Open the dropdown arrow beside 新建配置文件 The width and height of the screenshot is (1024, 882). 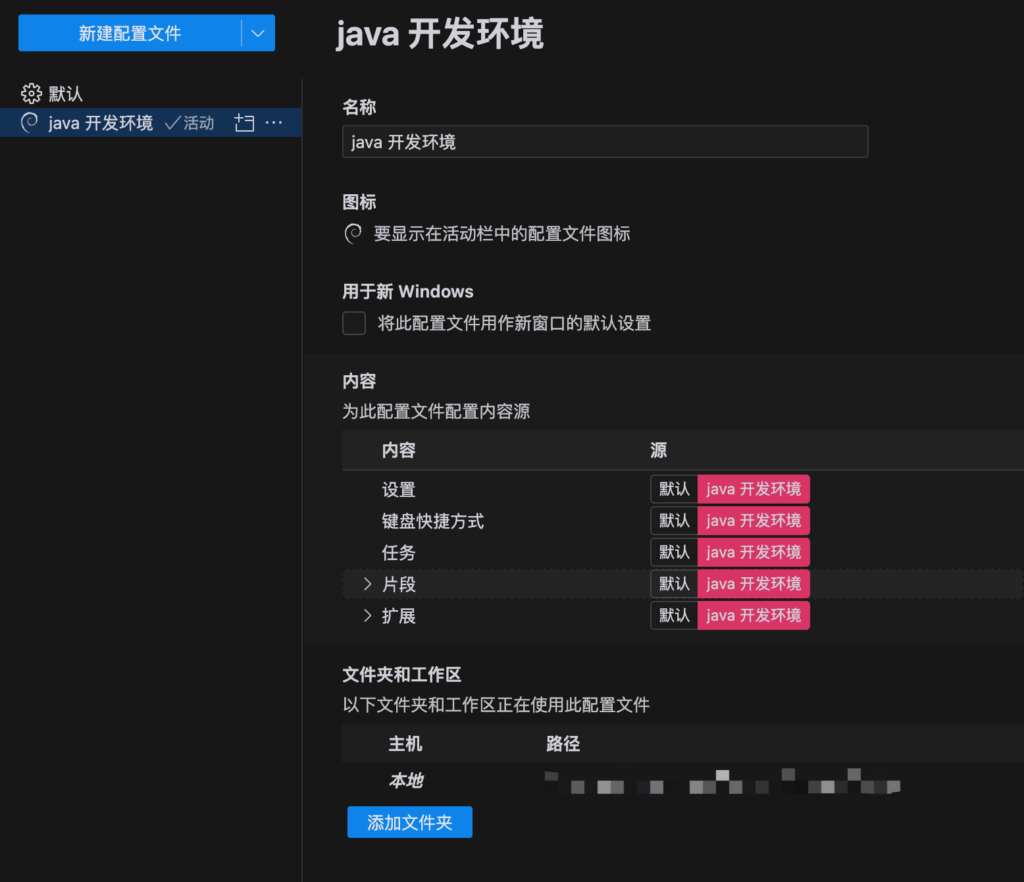tap(258, 33)
